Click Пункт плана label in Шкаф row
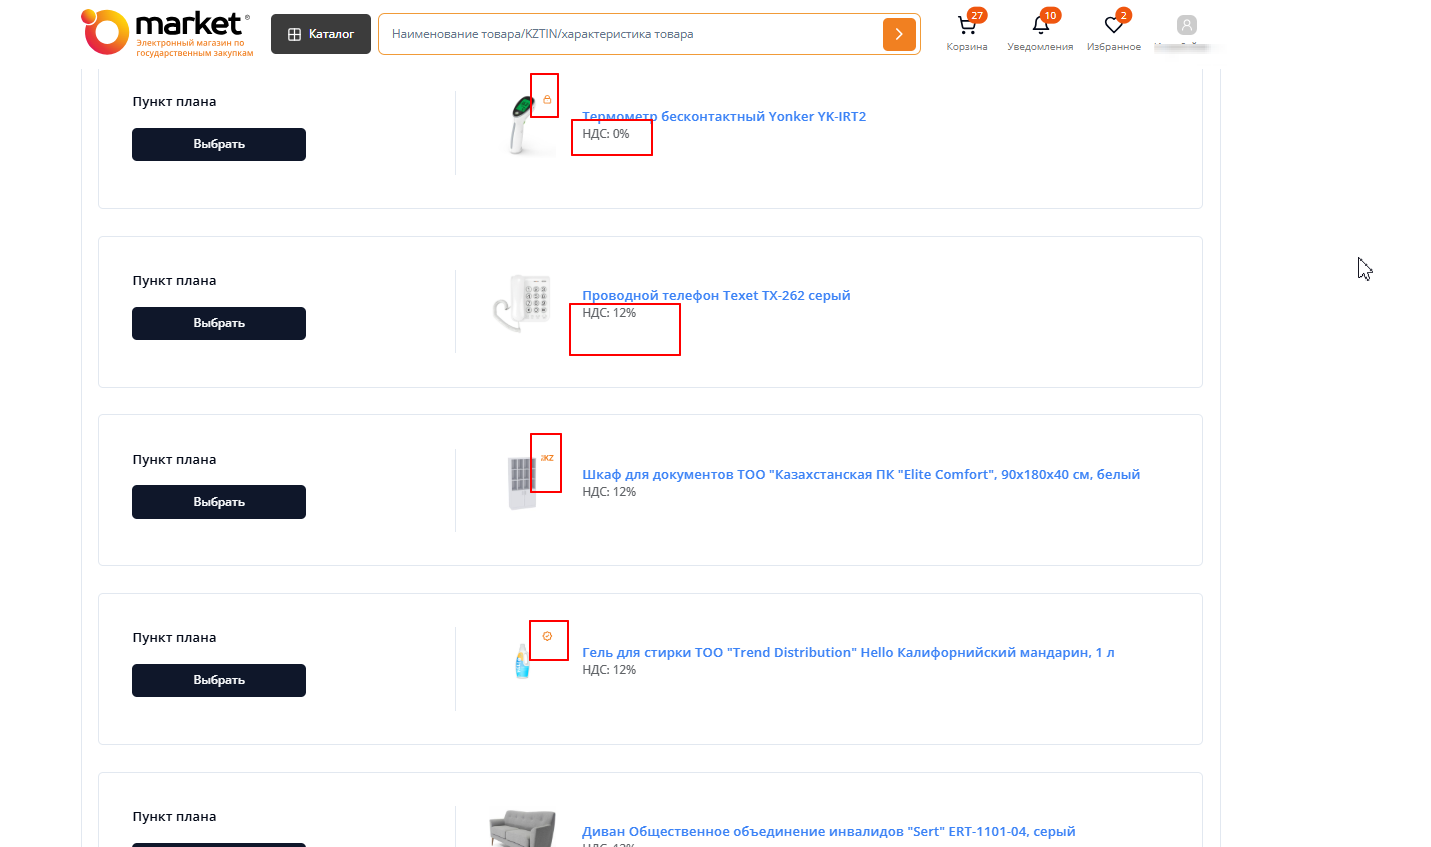The width and height of the screenshot is (1431, 847). [174, 460]
